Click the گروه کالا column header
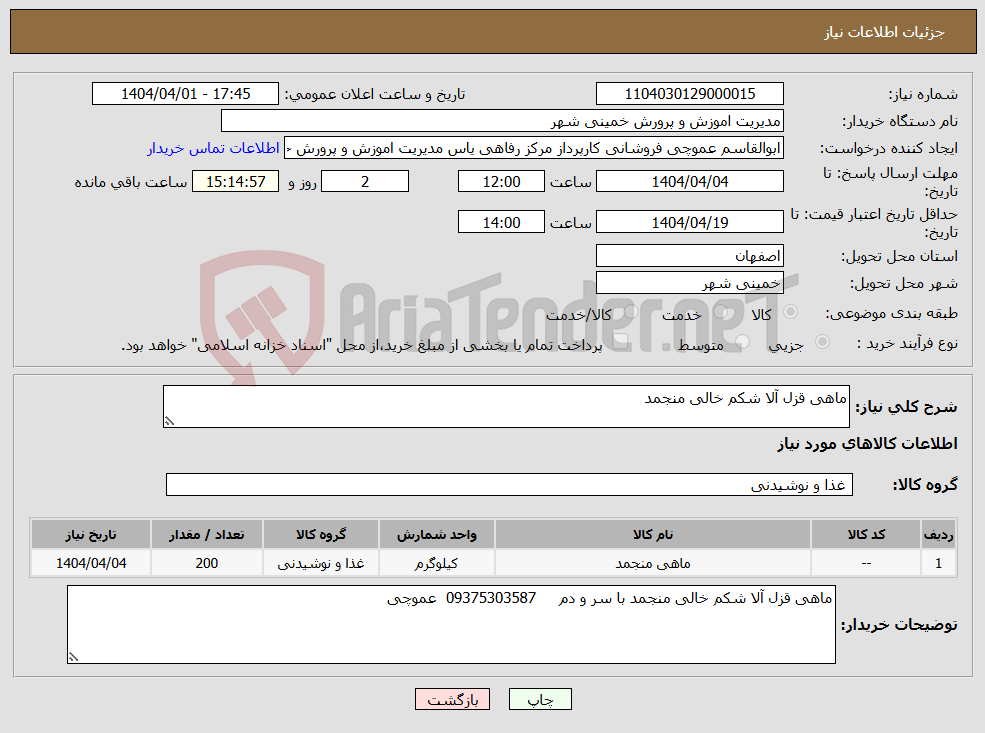This screenshot has height=733, width=985. click(321, 535)
